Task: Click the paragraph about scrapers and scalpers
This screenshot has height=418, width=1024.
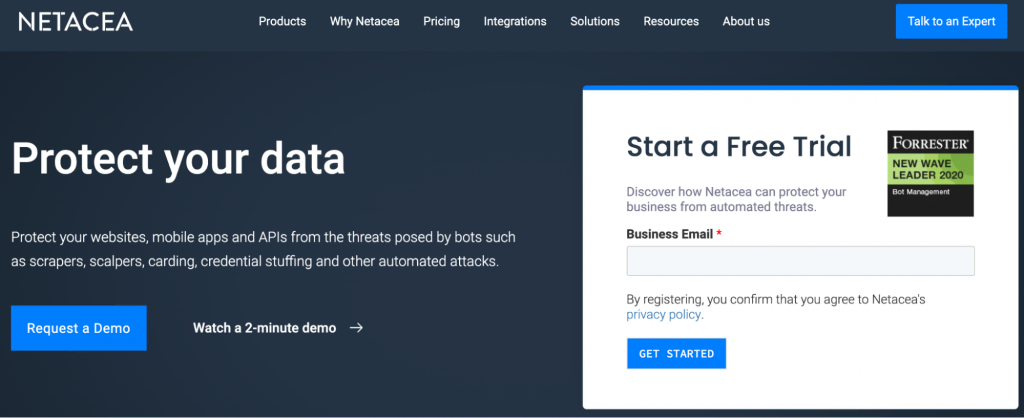Action: (x=264, y=249)
